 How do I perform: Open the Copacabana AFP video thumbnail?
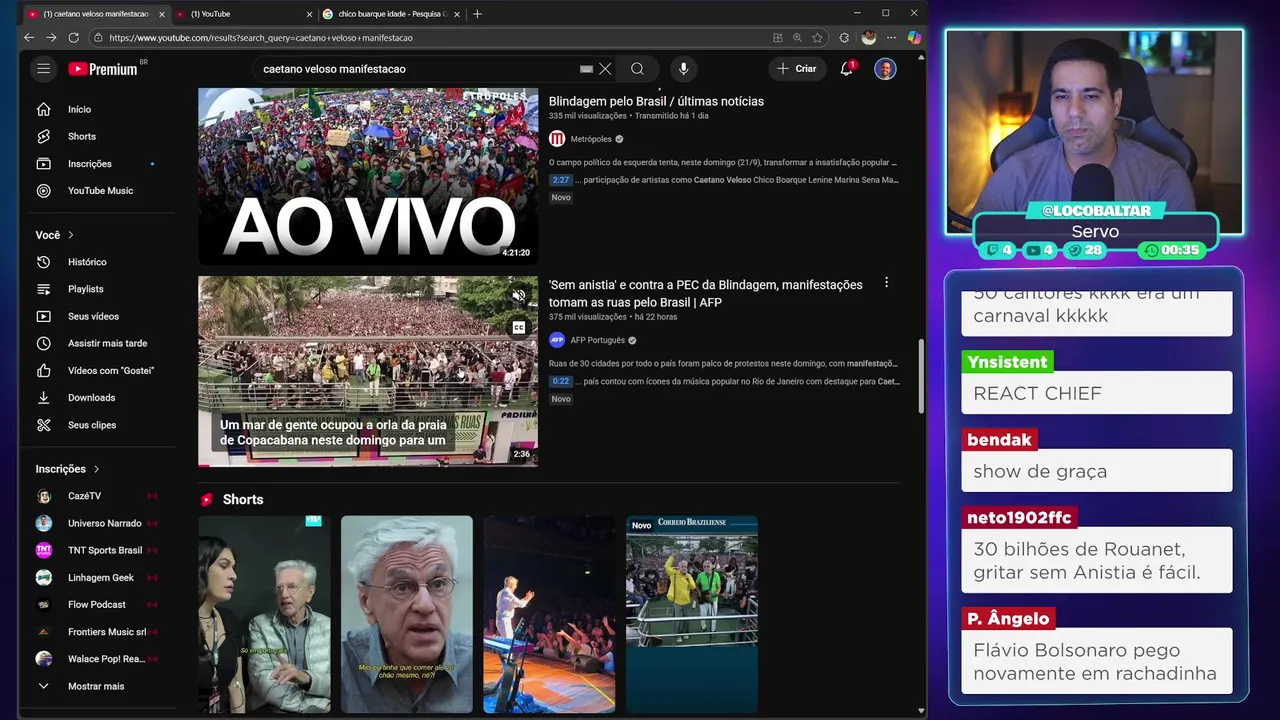[368, 371]
